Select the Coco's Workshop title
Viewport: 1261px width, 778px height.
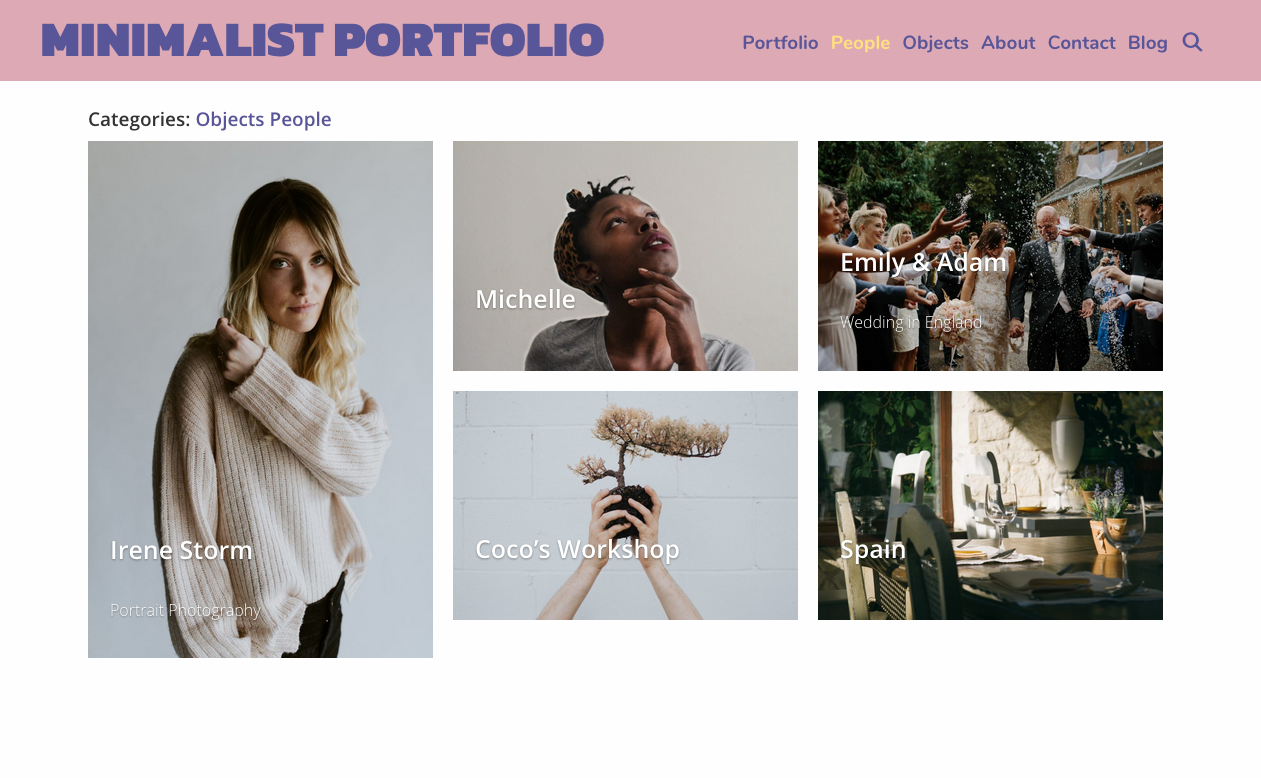577,549
